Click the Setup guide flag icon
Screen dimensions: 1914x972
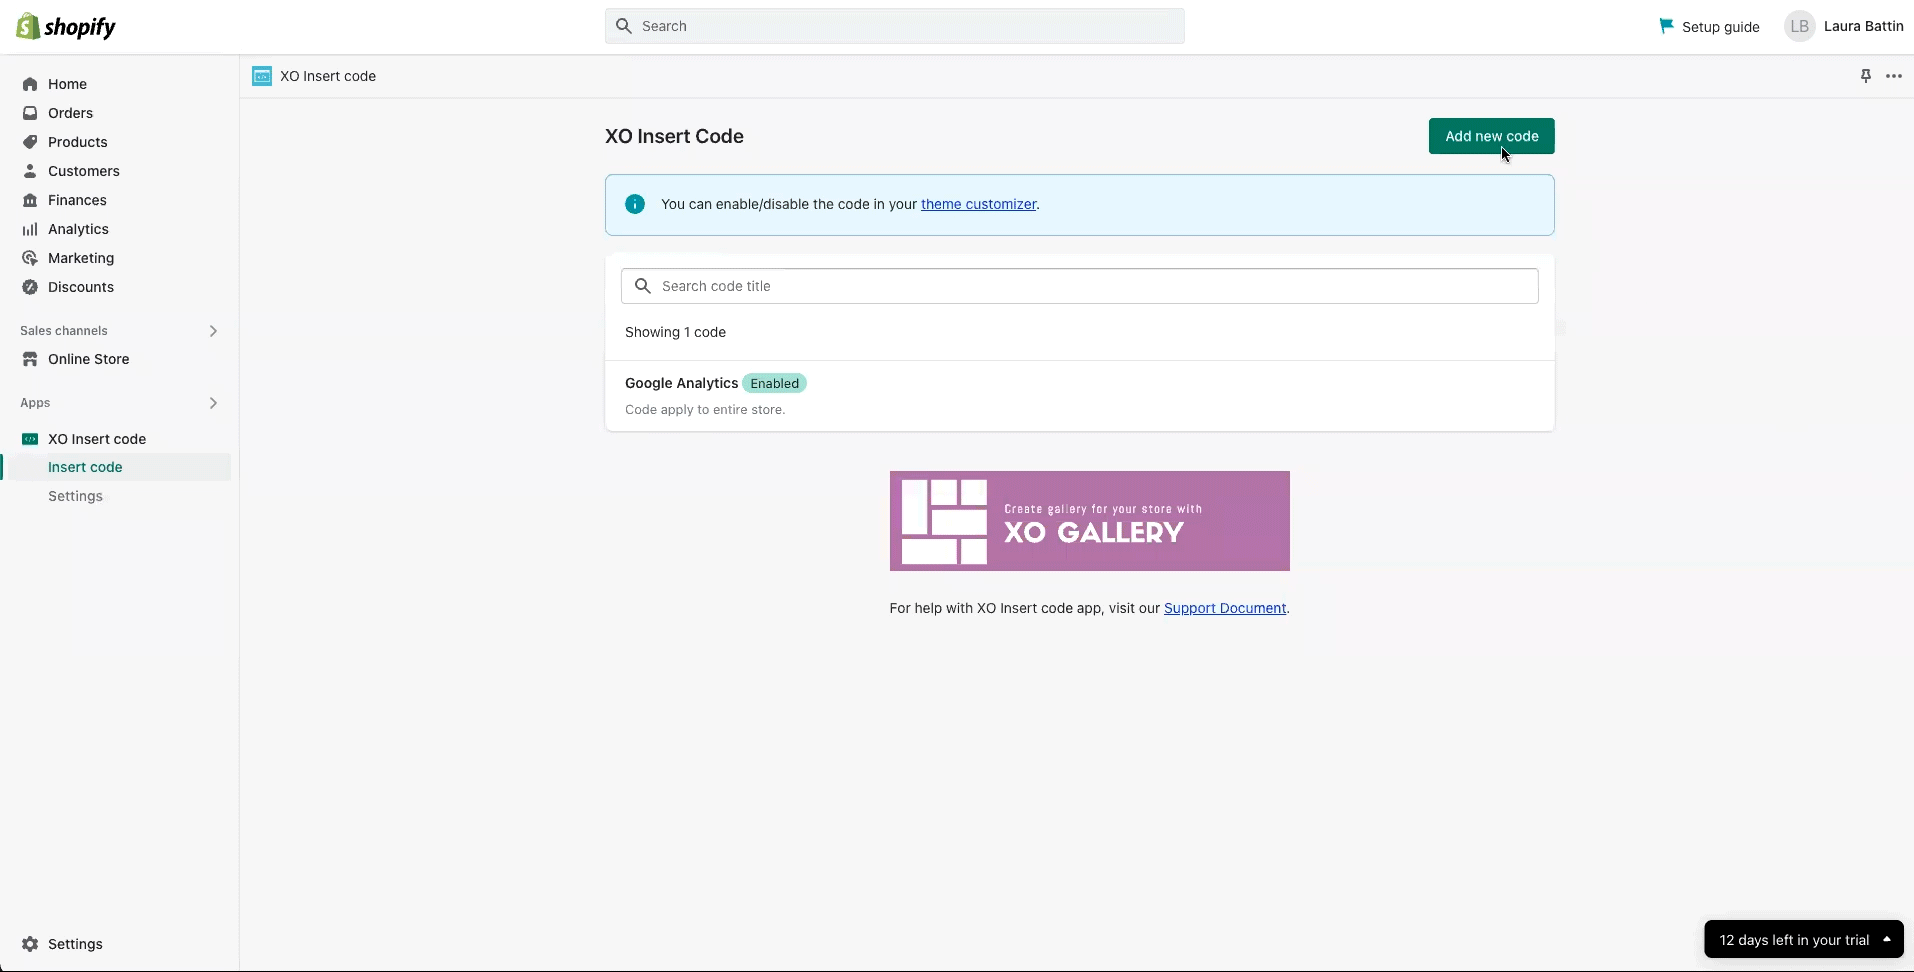click(1666, 26)
